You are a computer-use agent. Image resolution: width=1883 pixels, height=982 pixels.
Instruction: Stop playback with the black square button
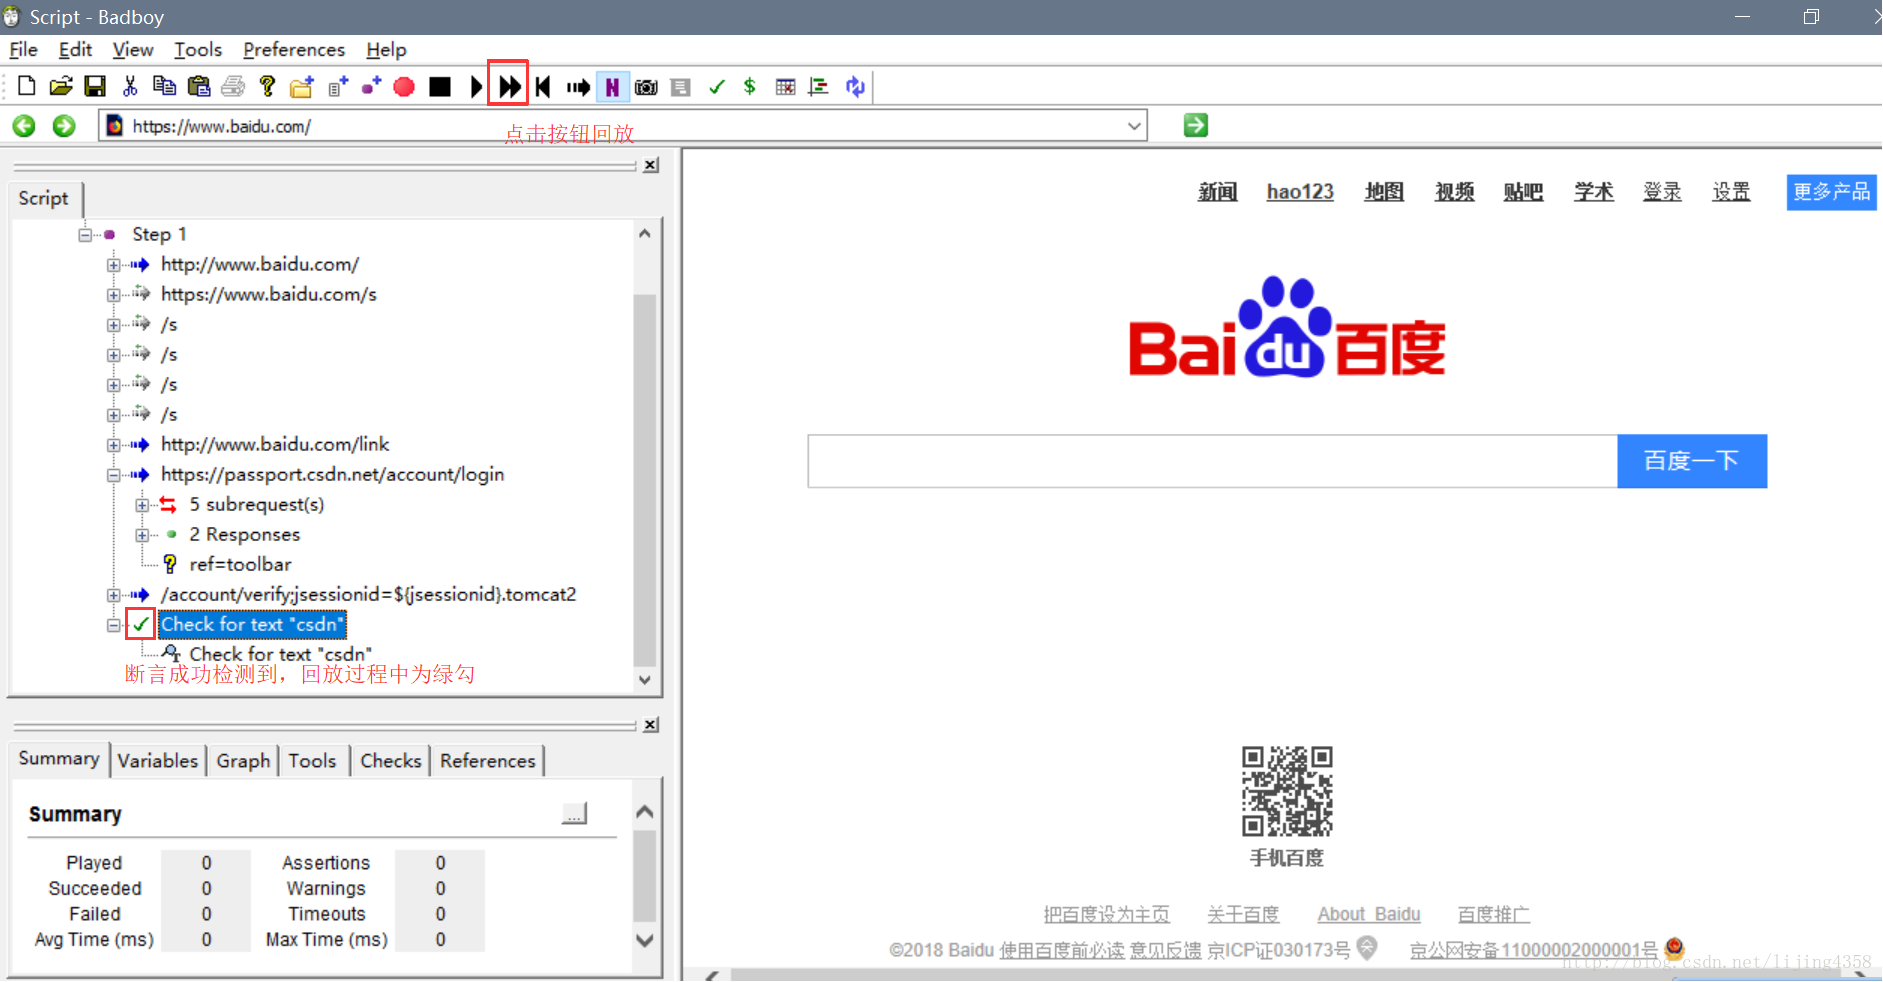(440, 87)
